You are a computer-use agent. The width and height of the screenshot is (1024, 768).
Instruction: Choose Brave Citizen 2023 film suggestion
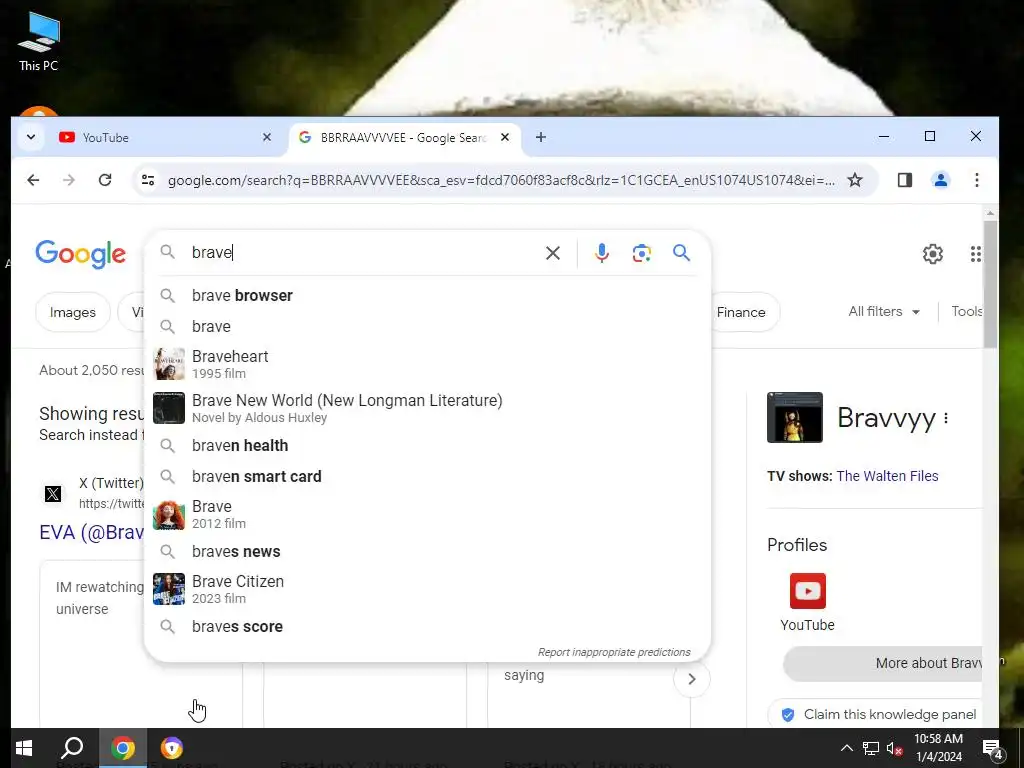(427, 589)
